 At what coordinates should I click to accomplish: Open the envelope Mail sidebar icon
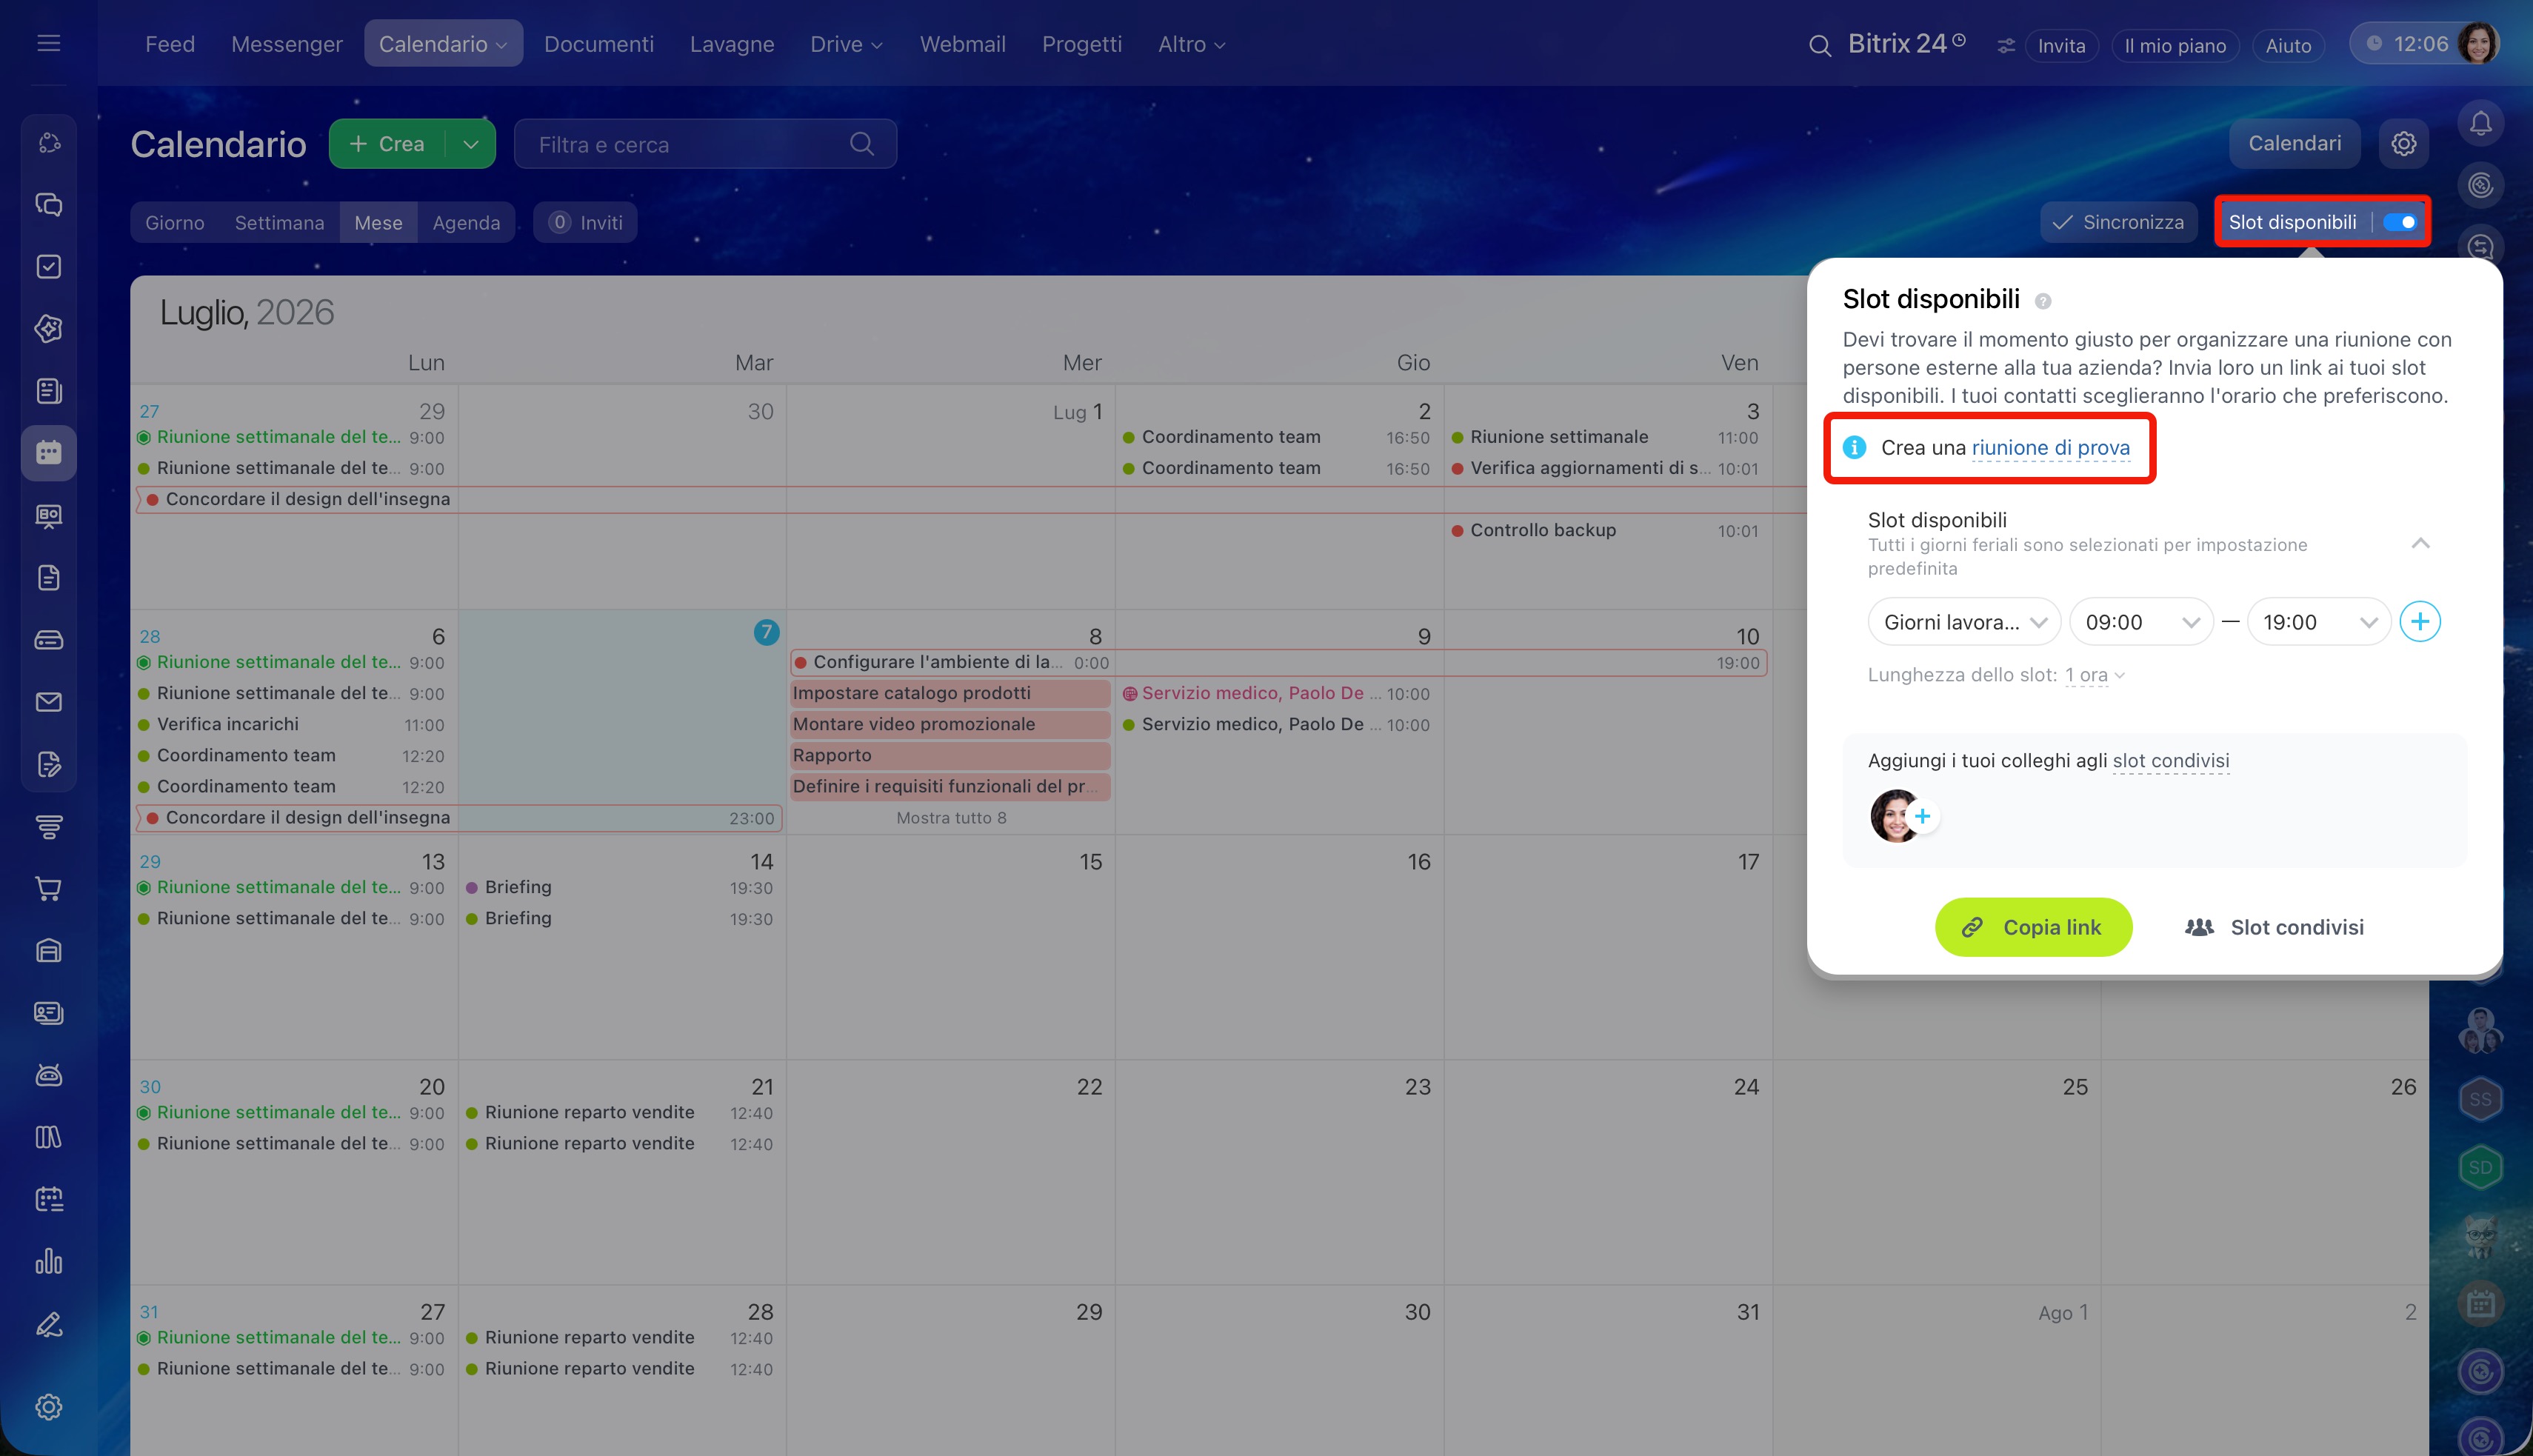(x=48, y=702)
